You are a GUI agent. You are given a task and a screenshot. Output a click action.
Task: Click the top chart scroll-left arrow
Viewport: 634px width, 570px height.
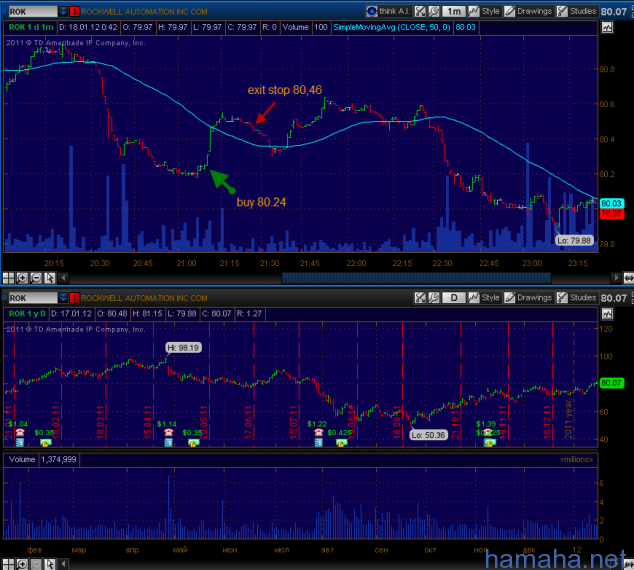coord(63,278)
